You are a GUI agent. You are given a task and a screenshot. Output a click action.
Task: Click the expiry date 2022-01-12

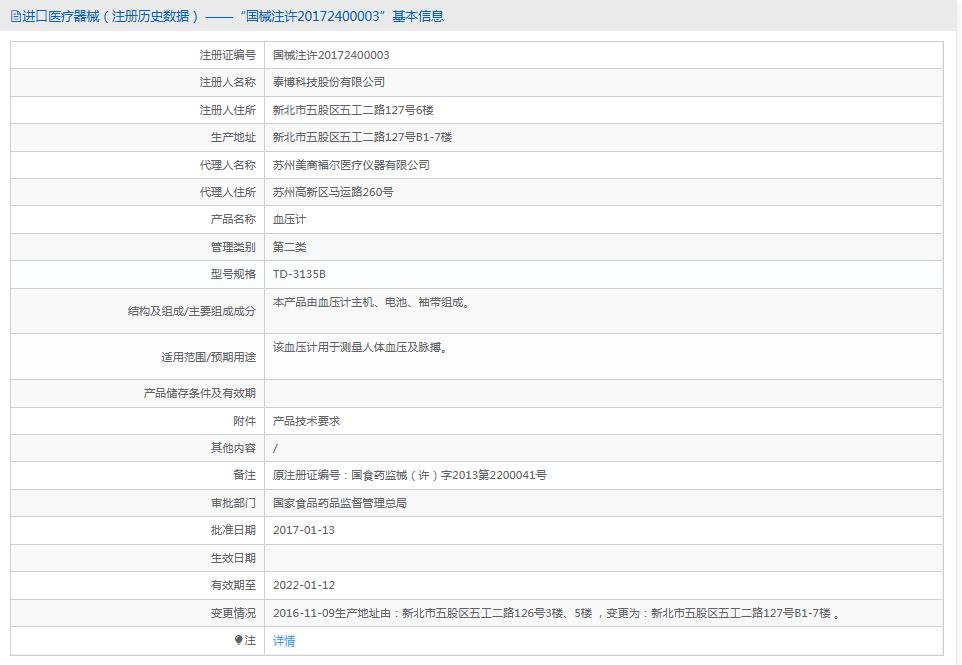click(303, 585)
